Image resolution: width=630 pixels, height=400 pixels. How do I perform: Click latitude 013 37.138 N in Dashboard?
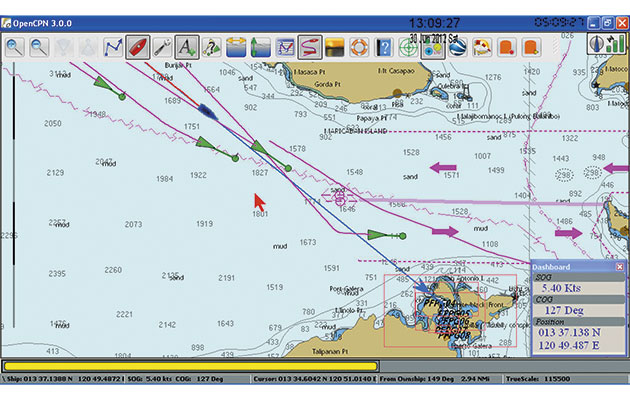tap(569, 333)
